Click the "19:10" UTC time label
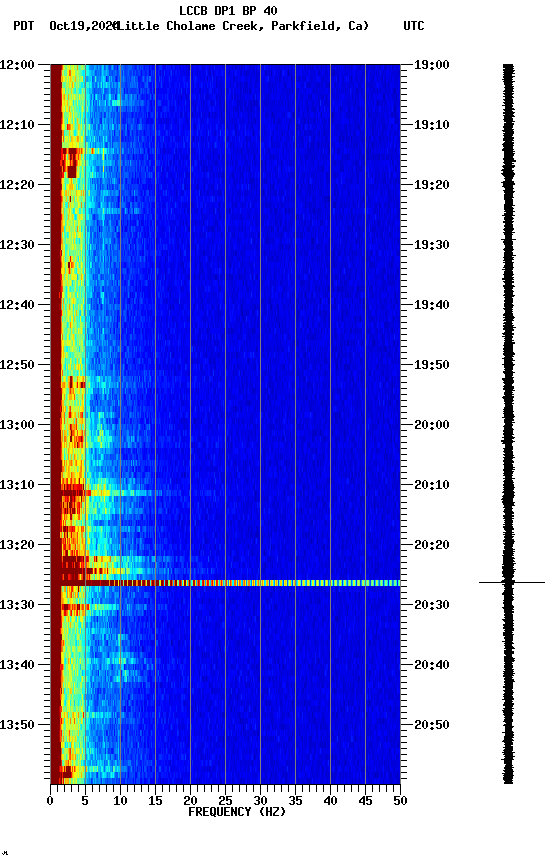 pos(432,125)
